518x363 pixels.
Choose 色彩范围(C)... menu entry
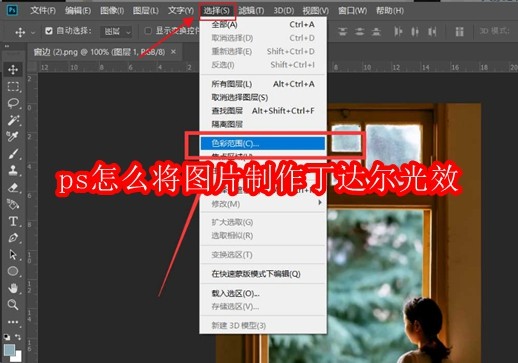[263, 143]
